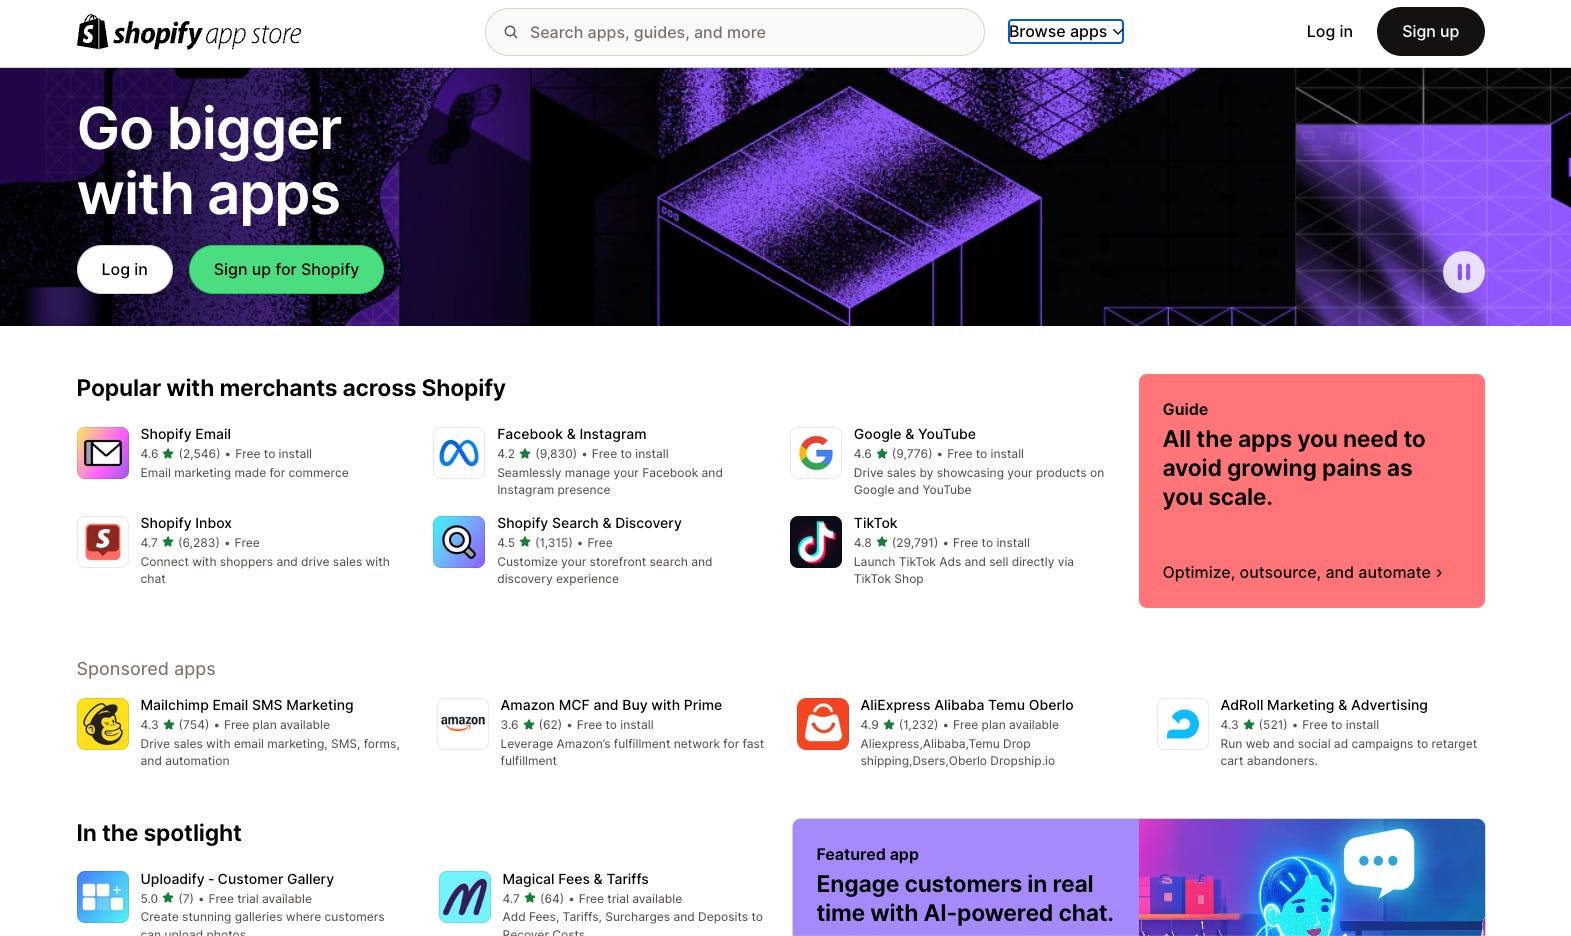Open Google & YouTube title link
The width and height of the screenshot is (1571, 936).
pyautogui.click(x=915, y=434)
